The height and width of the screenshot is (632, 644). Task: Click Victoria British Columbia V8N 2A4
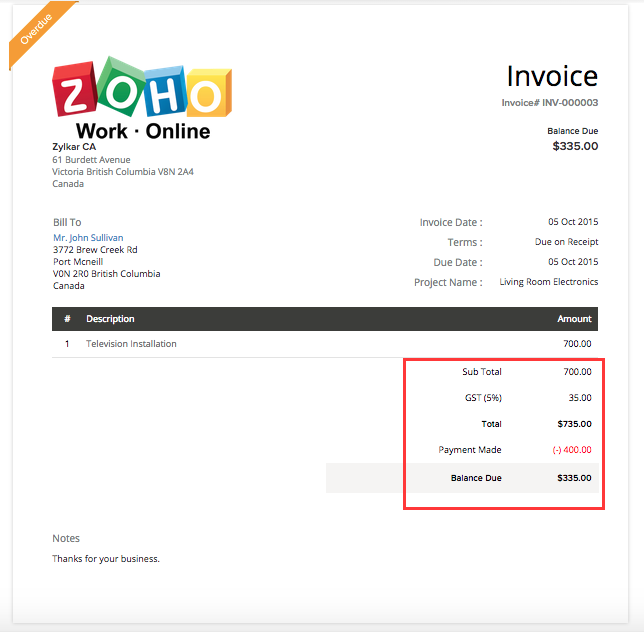pos(123,172)
